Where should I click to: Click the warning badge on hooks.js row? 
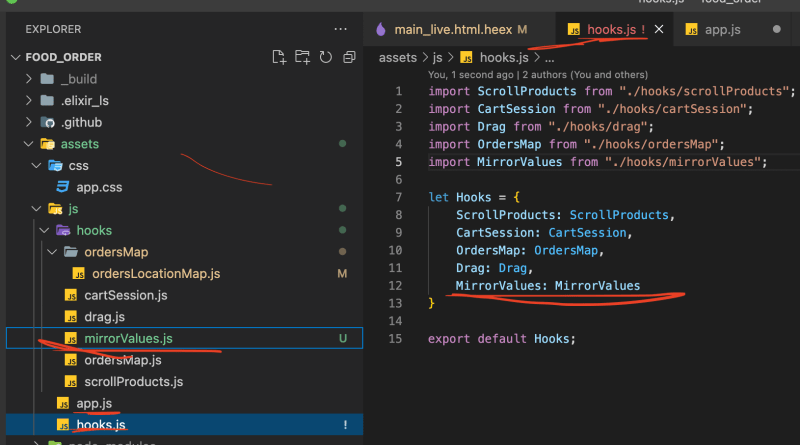[x=345, y=425]
